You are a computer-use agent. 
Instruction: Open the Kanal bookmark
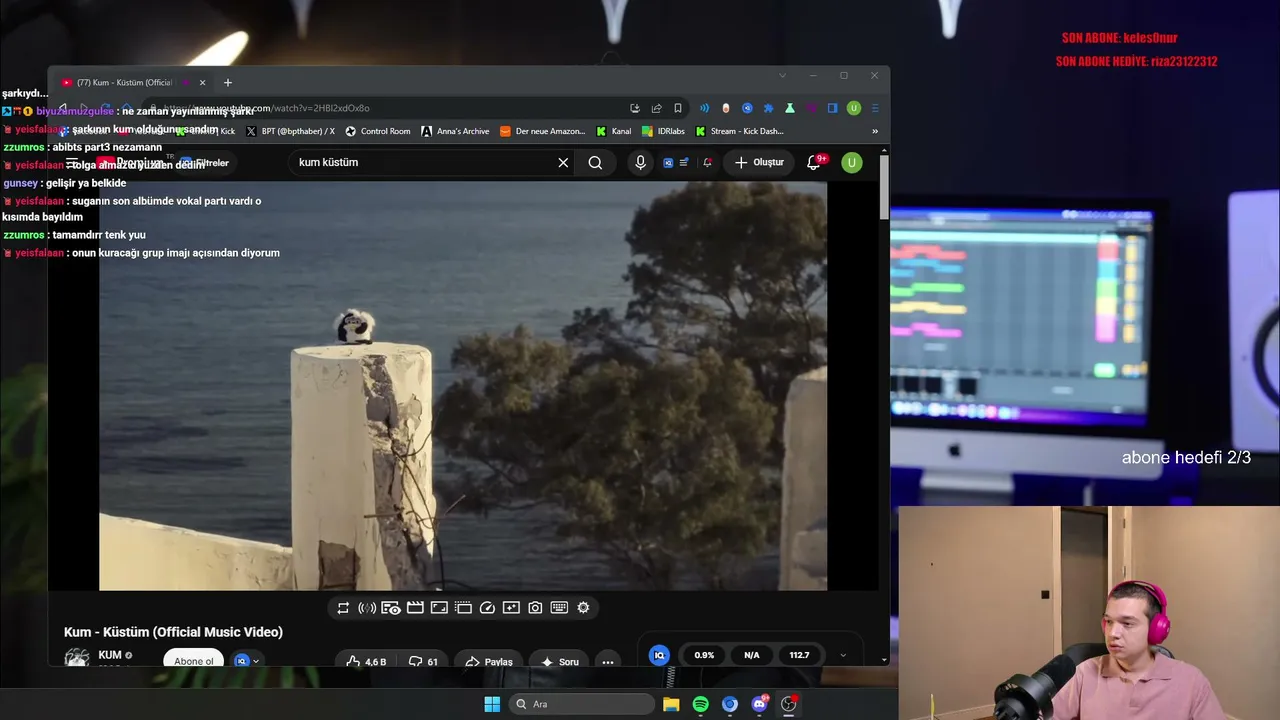(x=614, y=131)
